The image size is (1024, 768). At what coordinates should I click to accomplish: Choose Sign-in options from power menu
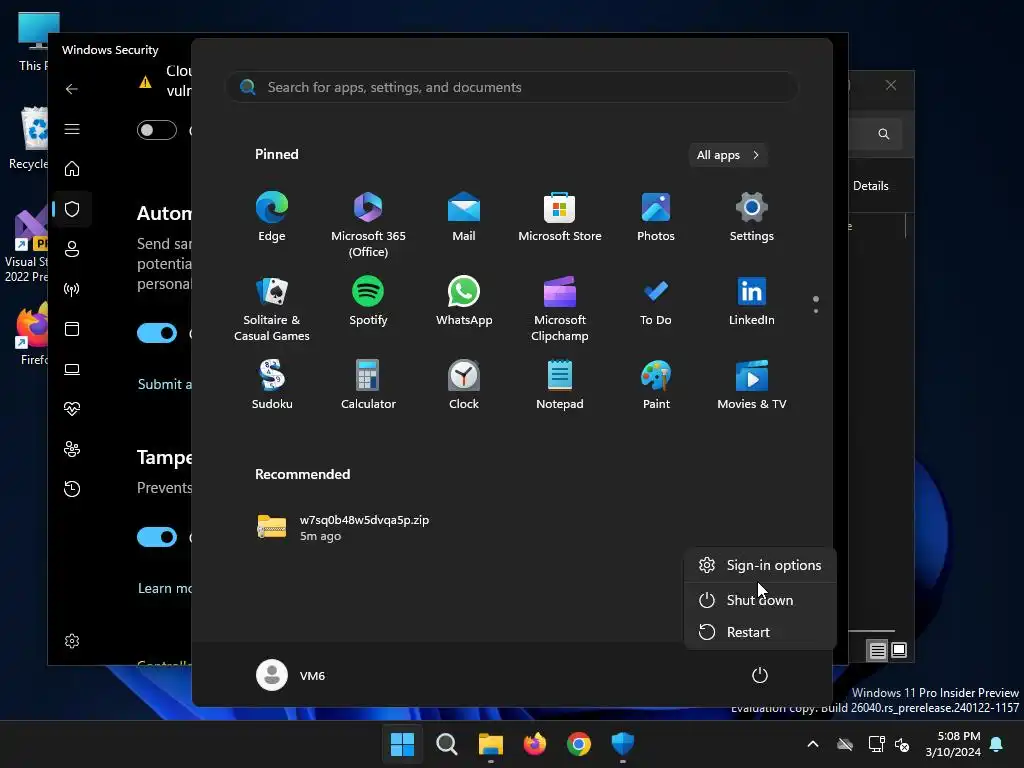tap(760, 565)
